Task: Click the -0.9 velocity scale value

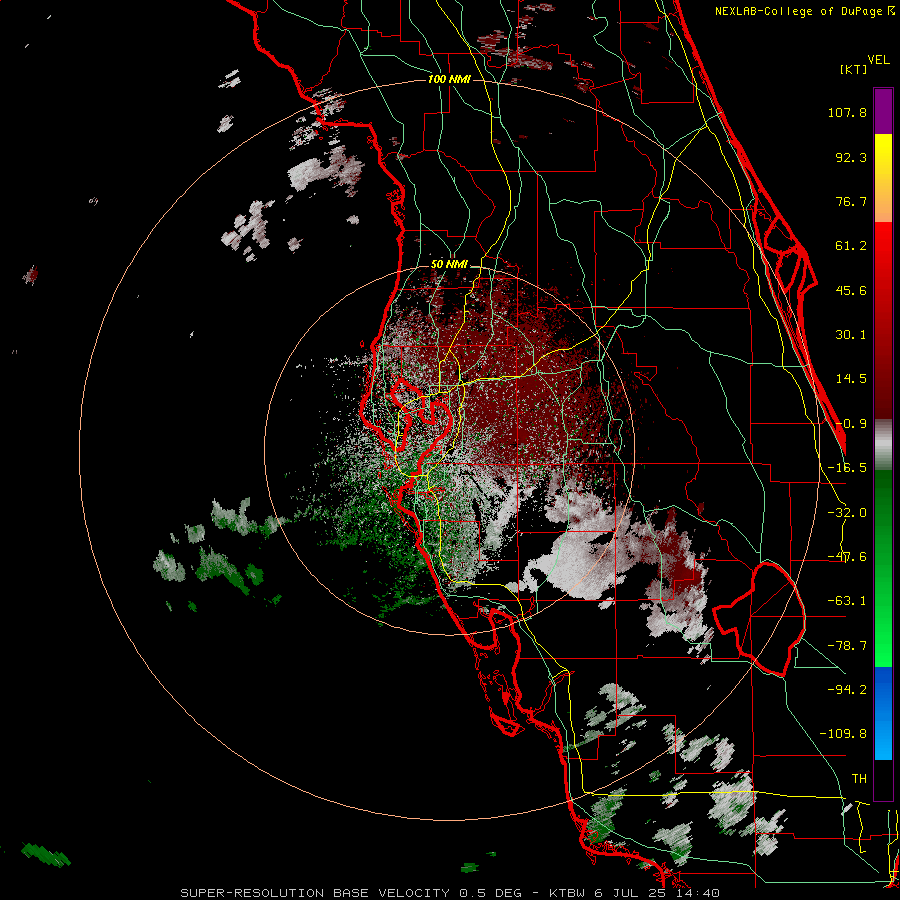Action: 851,424
